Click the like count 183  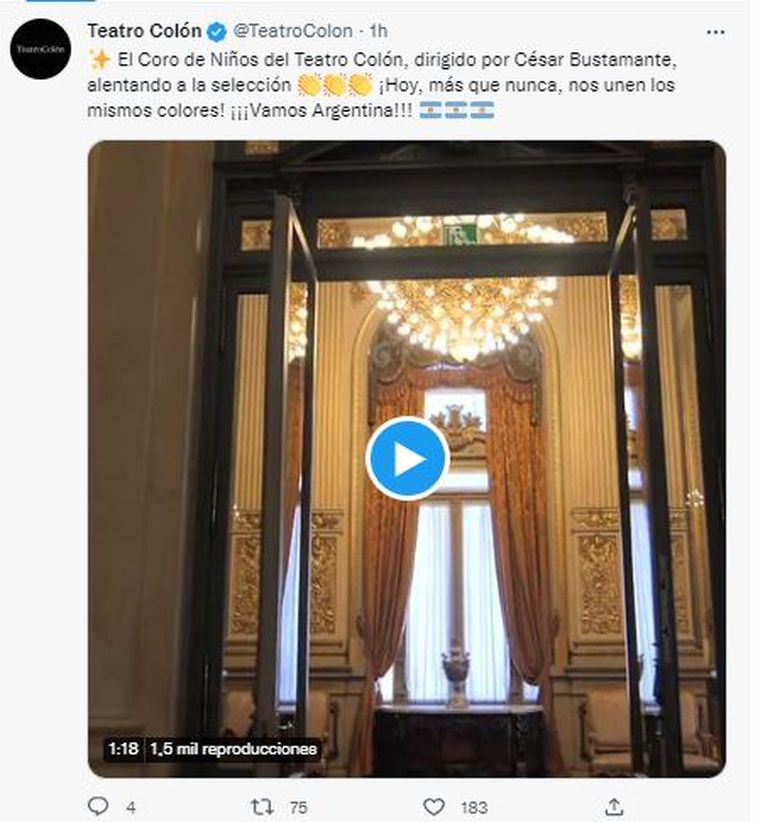pos(474,808)
